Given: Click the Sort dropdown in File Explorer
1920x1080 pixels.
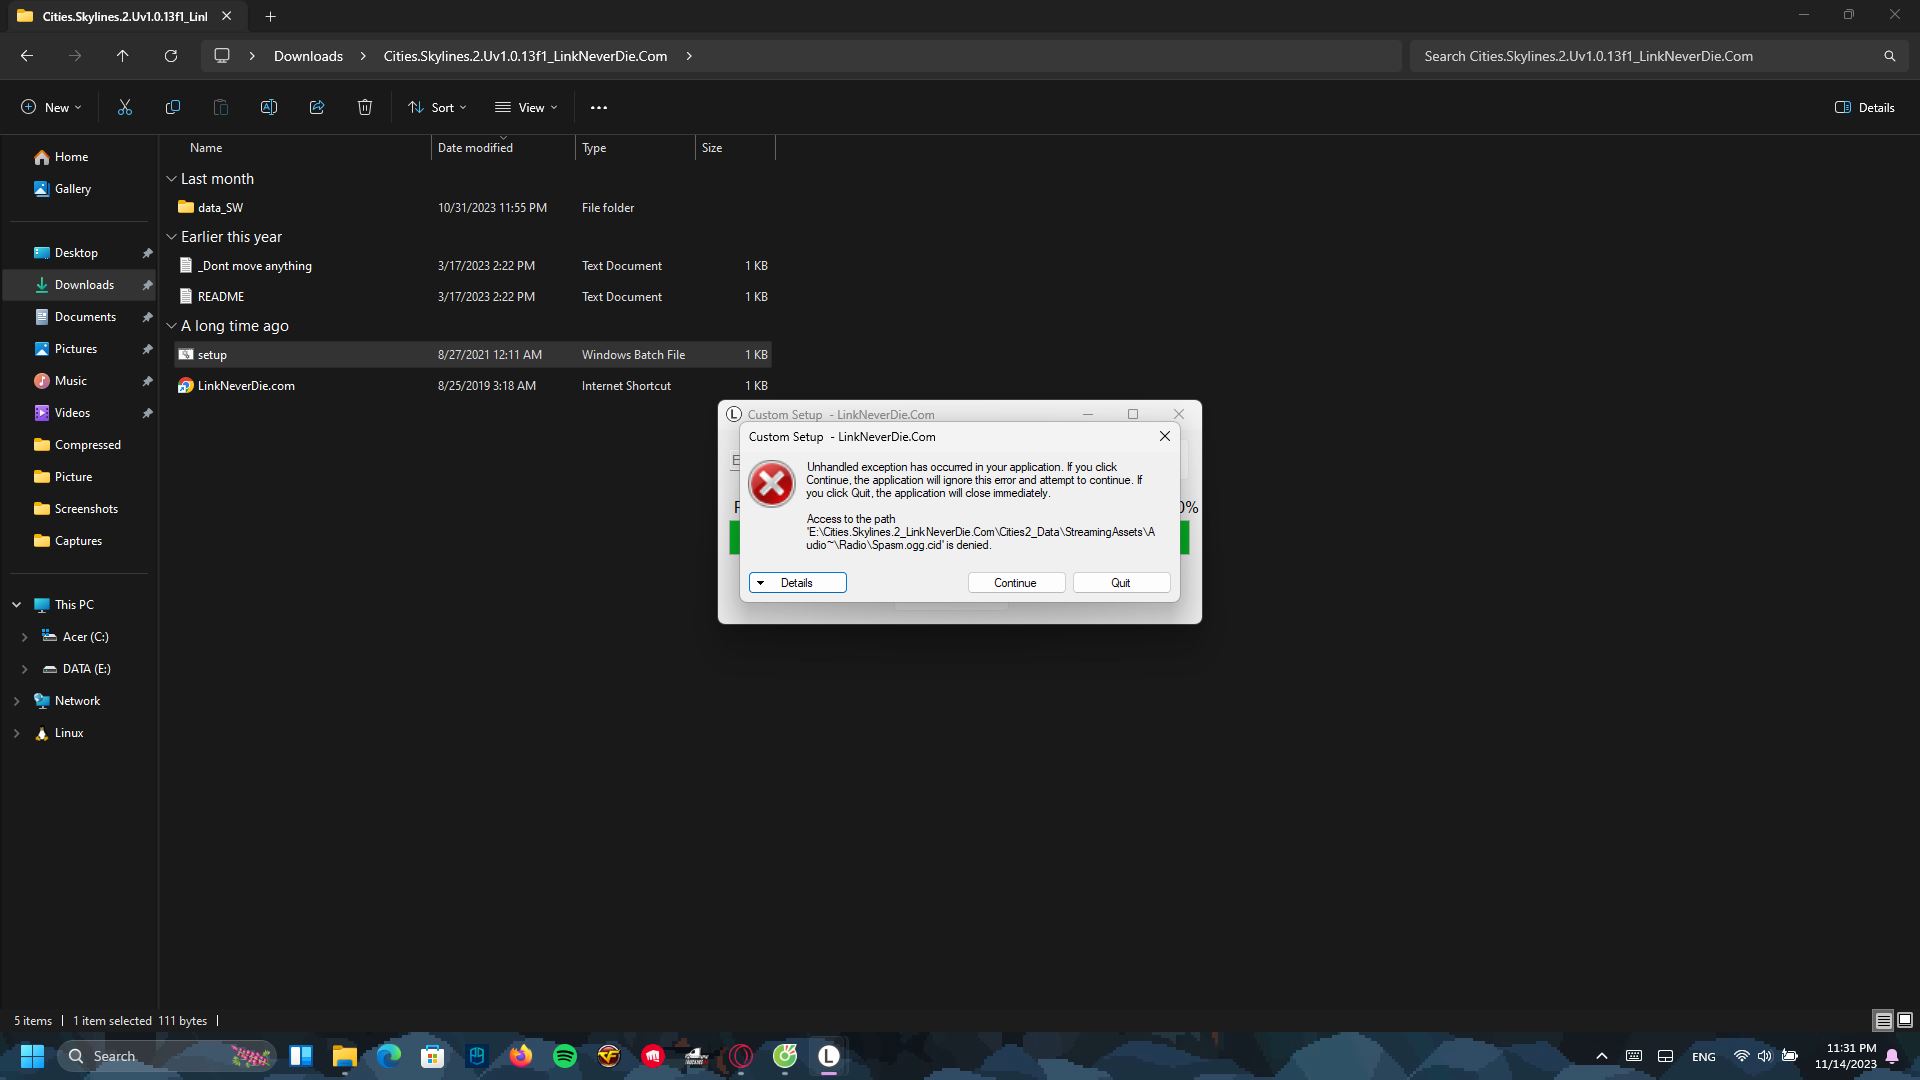Looking at the screenshot, I should [443, 107].
